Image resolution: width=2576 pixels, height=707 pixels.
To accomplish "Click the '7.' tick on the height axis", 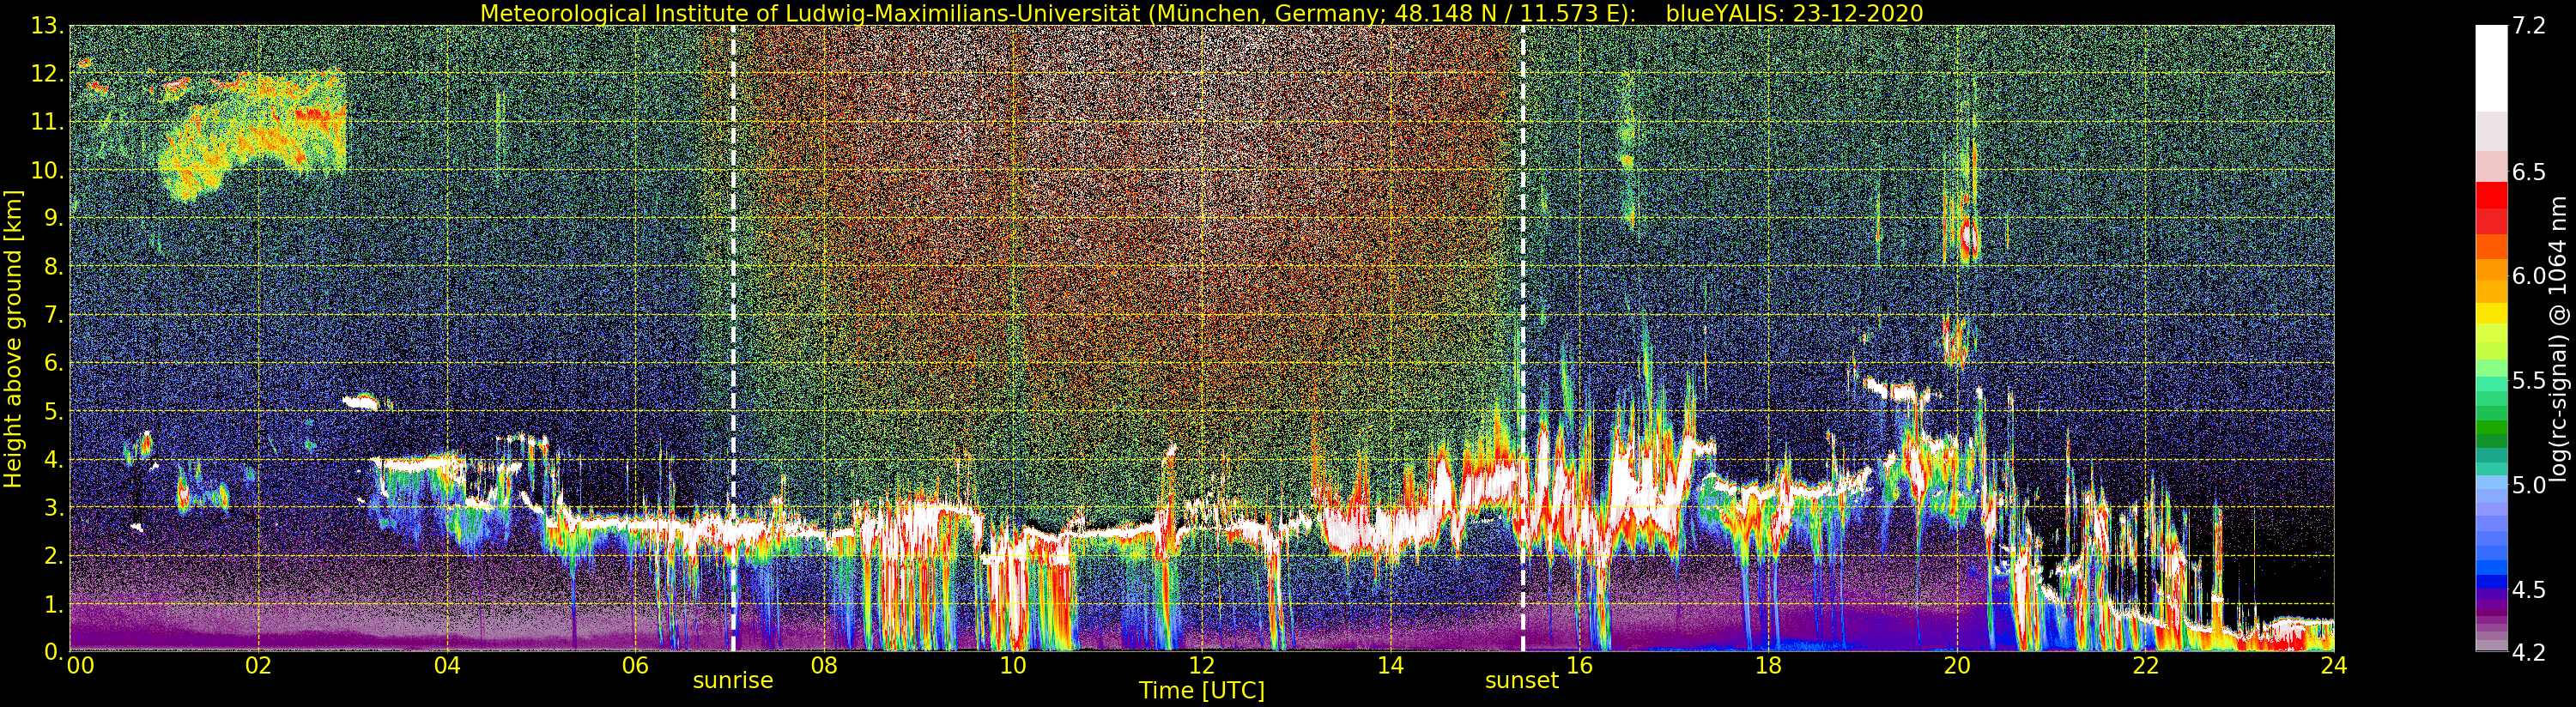I will point(52,316).
